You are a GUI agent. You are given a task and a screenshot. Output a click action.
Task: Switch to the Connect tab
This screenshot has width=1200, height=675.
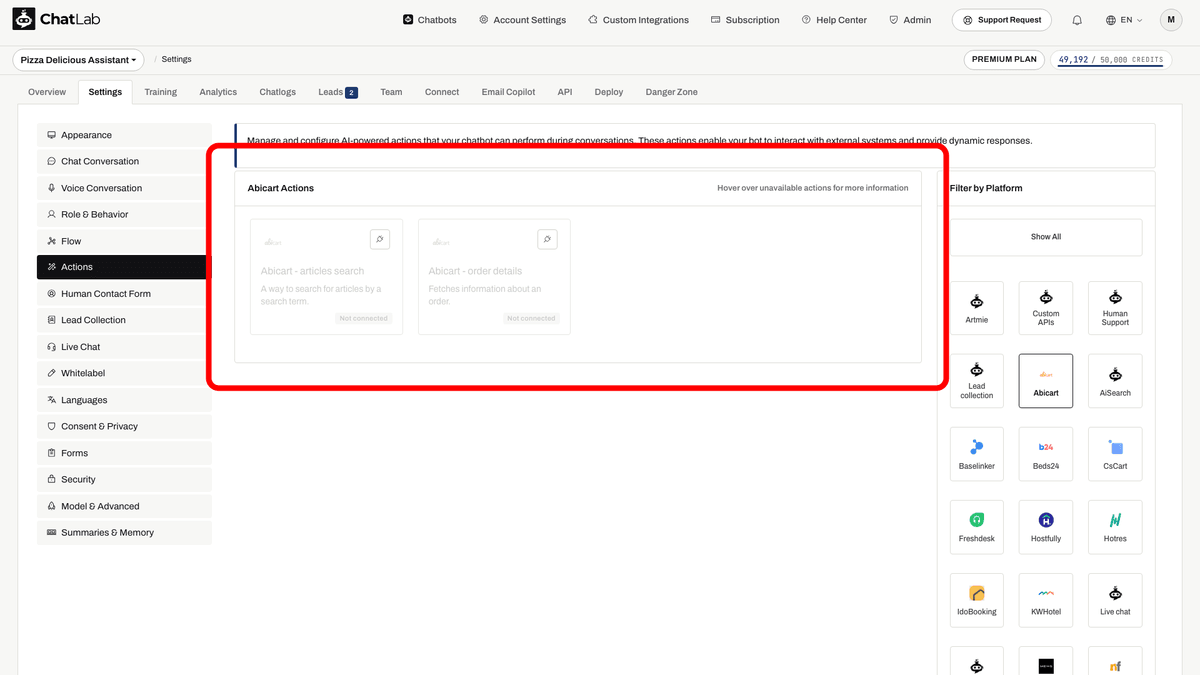(442, 92)
